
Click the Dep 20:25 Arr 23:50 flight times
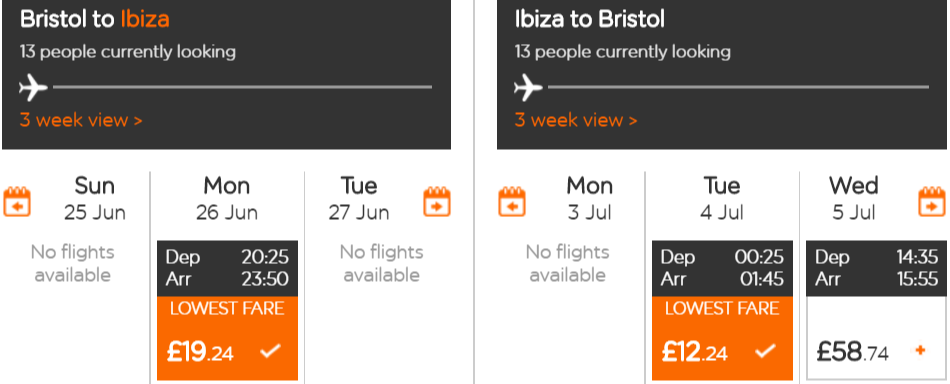click(x=227, y=268)
